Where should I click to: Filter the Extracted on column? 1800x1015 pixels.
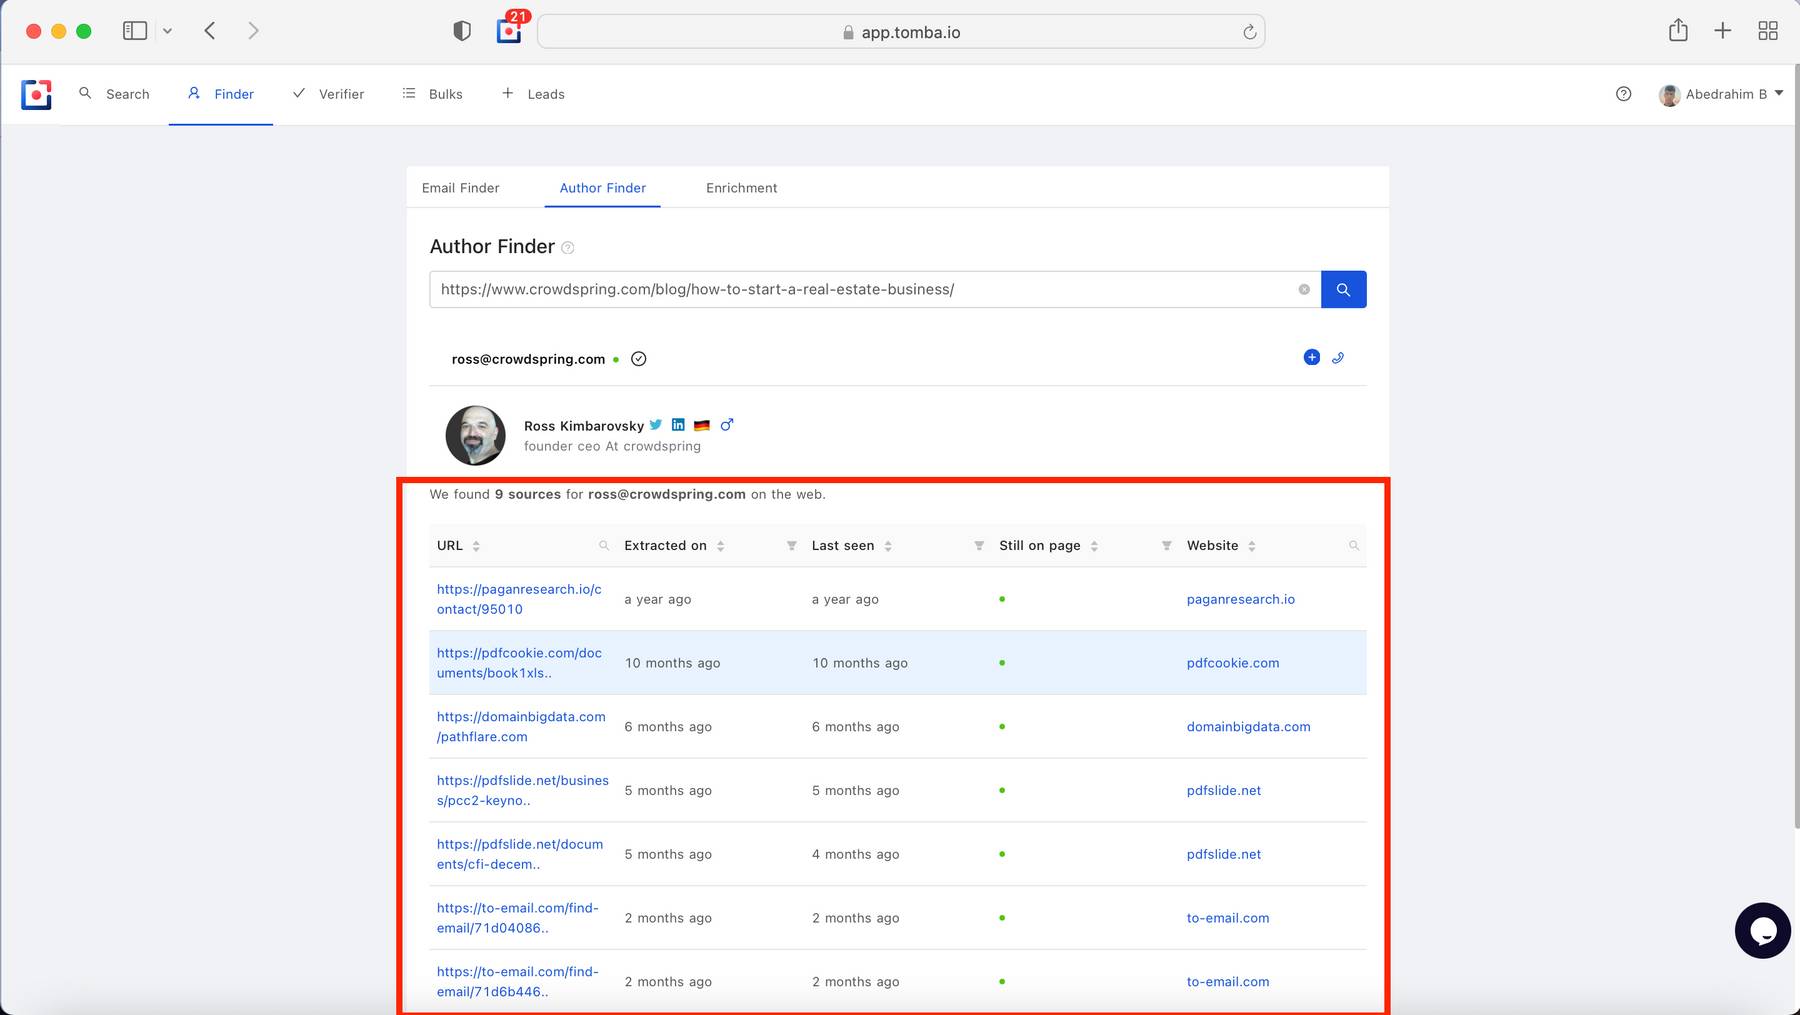coord(791,546)
